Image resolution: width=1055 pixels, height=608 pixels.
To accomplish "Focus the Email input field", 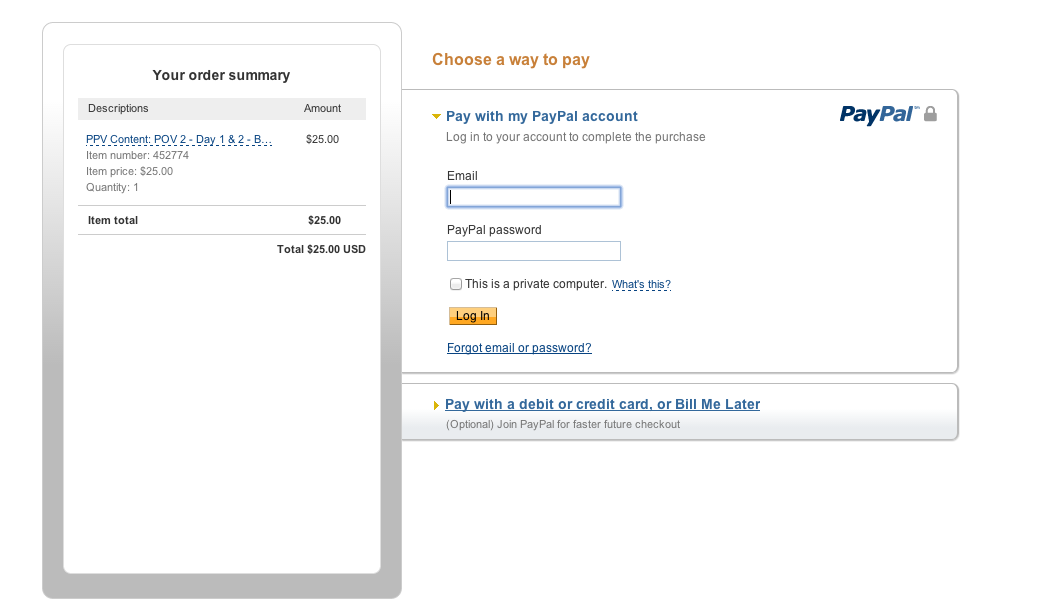I will click(x=534, y=197).
